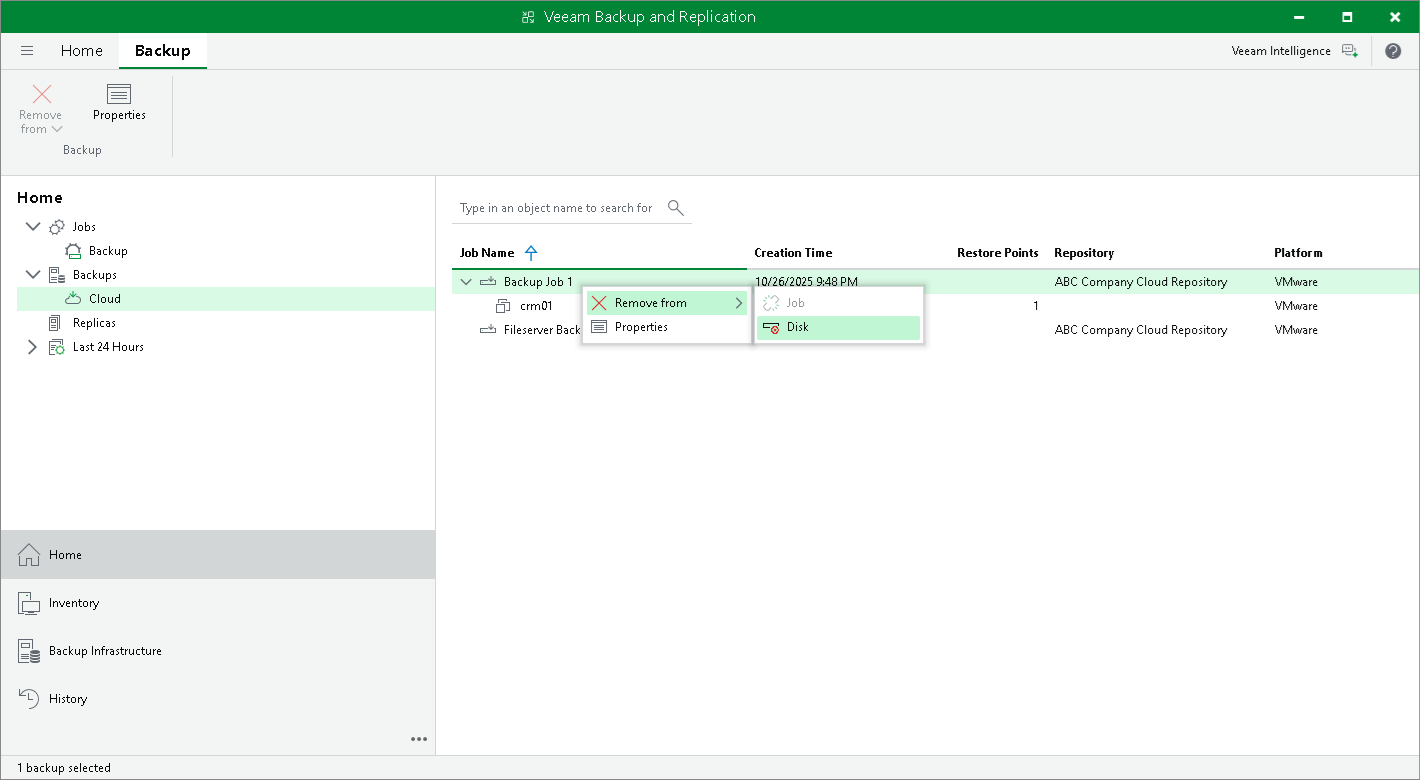
Task: Click the Home house icon in sidebar
Action: [29, 555]
